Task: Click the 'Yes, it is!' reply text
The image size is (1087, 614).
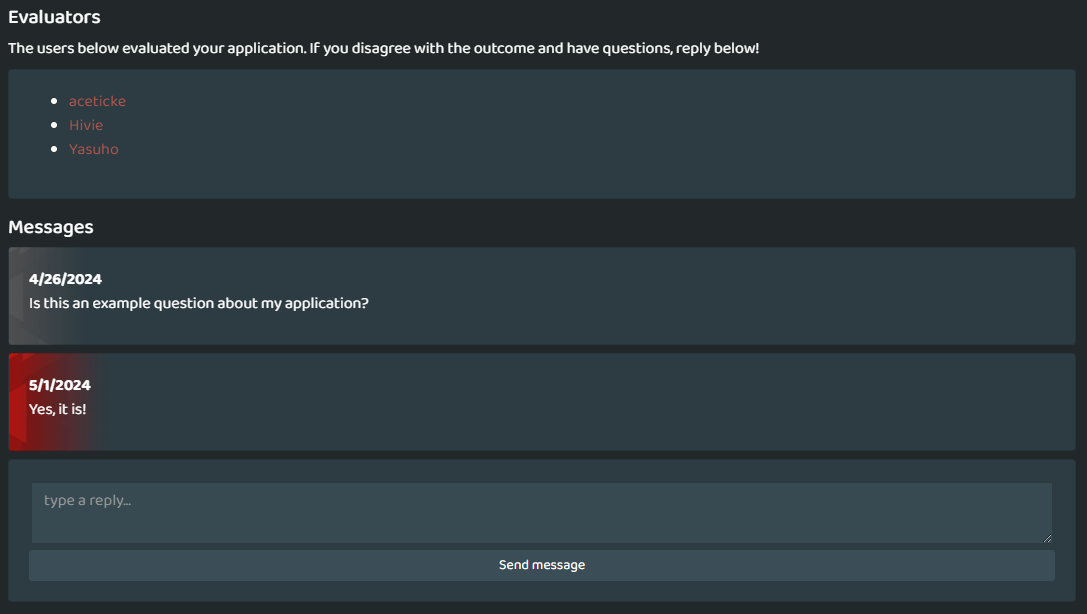Action: pos(58,409)
